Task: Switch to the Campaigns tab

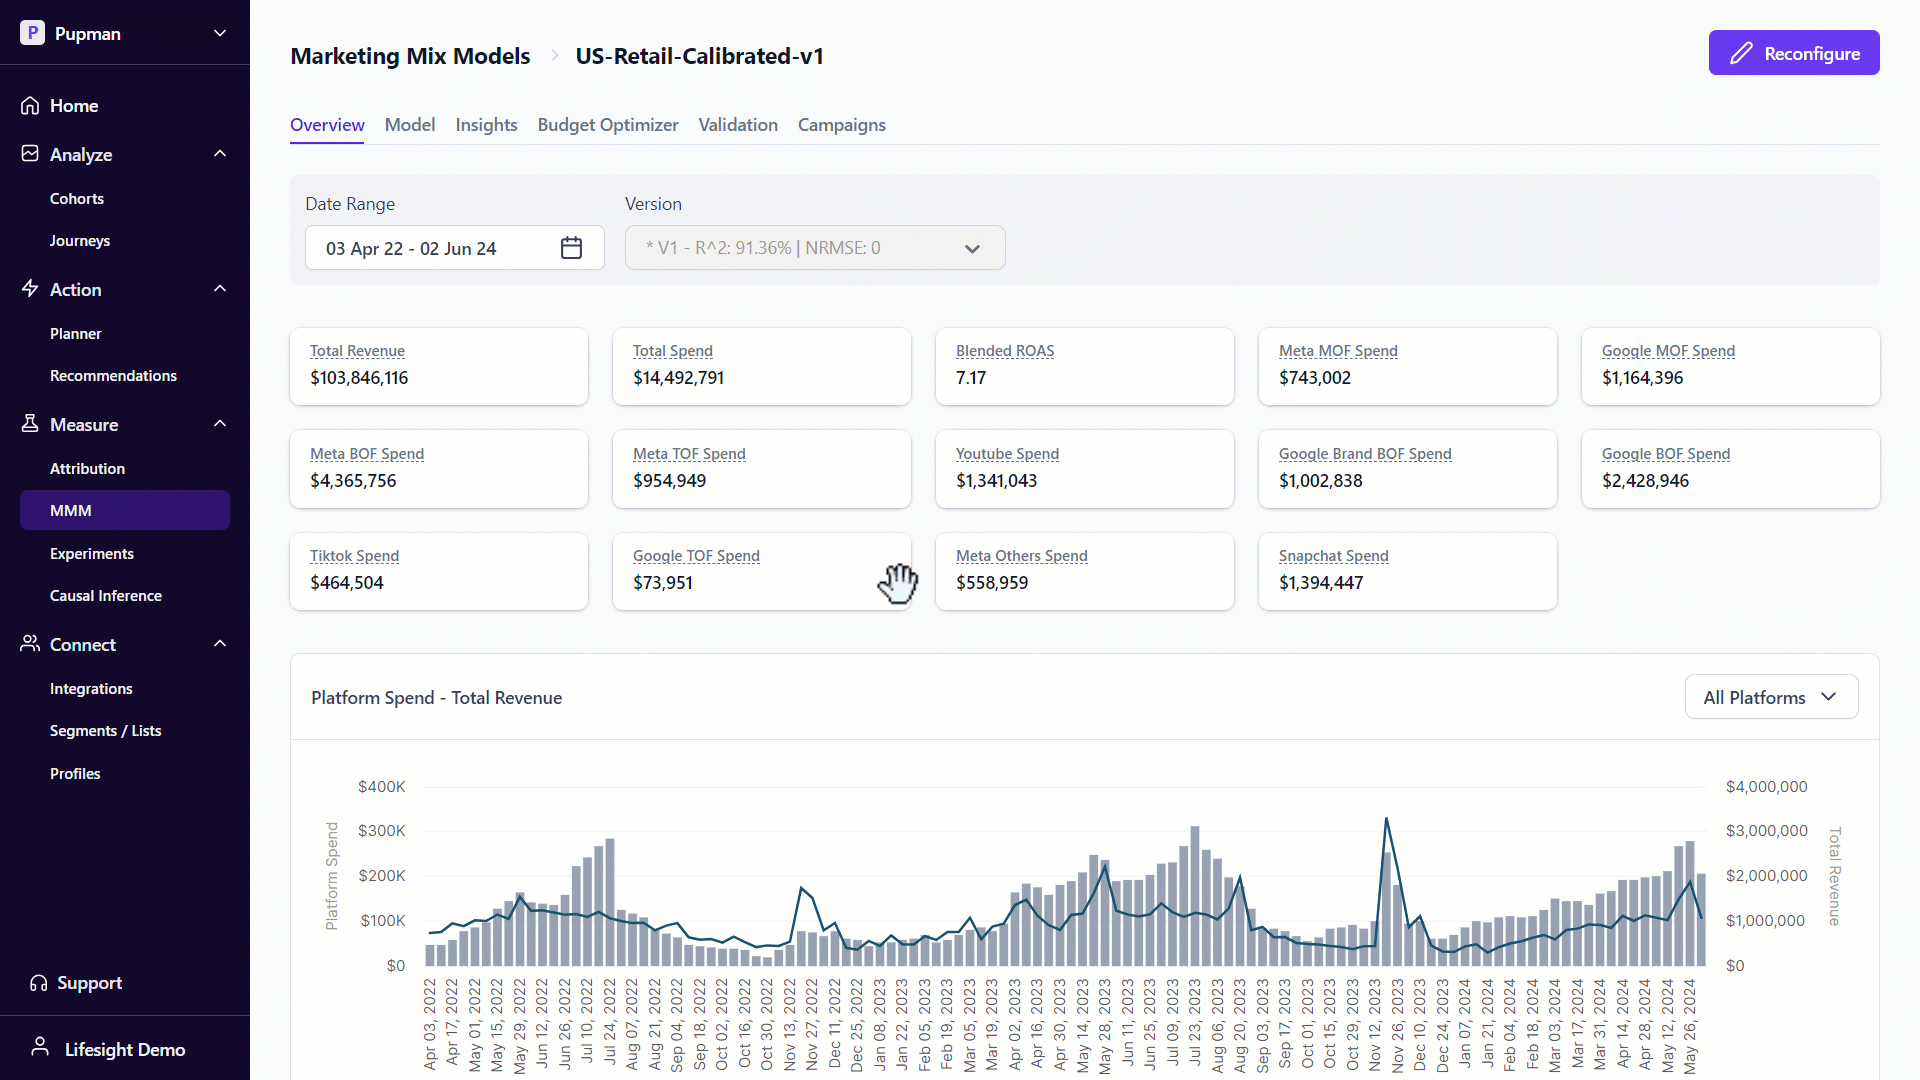Action: pos(842,125)
